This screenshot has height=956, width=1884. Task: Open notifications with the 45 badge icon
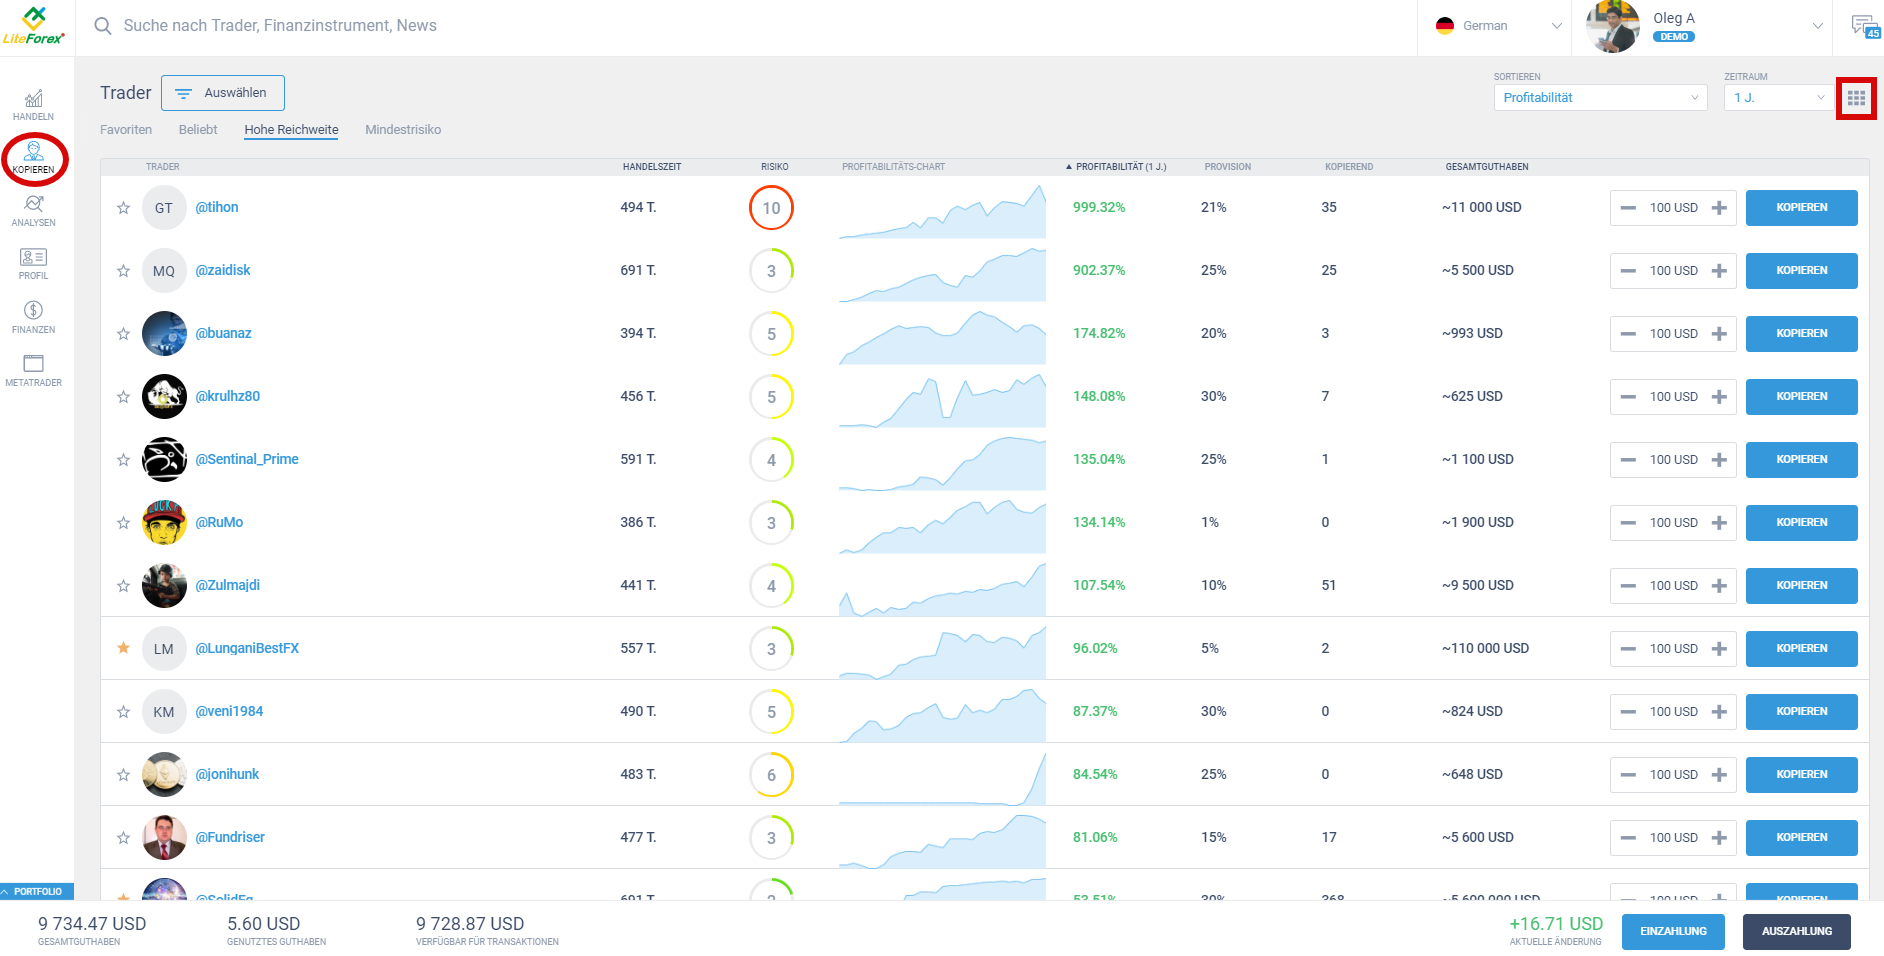[x=1863, y=25]
